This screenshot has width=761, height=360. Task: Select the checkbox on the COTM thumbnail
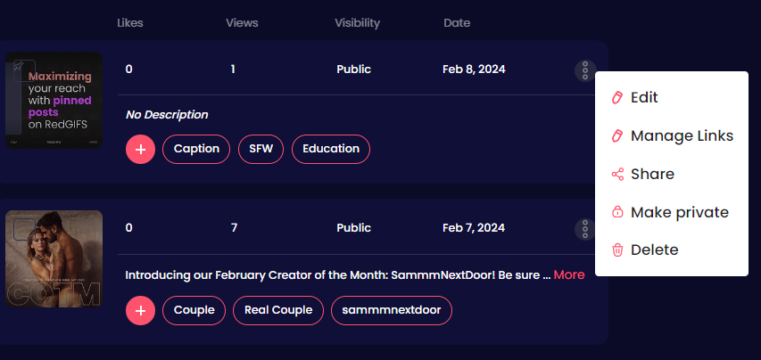tap(24, 229)
